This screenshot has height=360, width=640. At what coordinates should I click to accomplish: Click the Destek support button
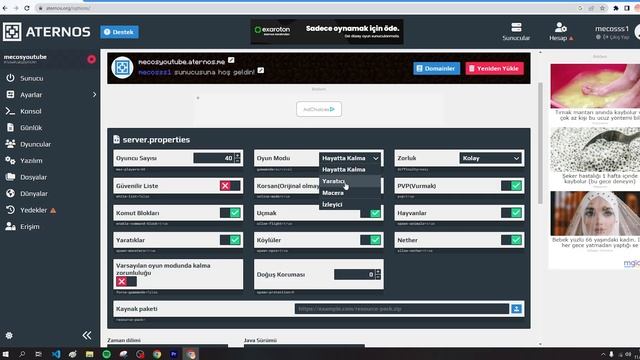pos(119,32)
